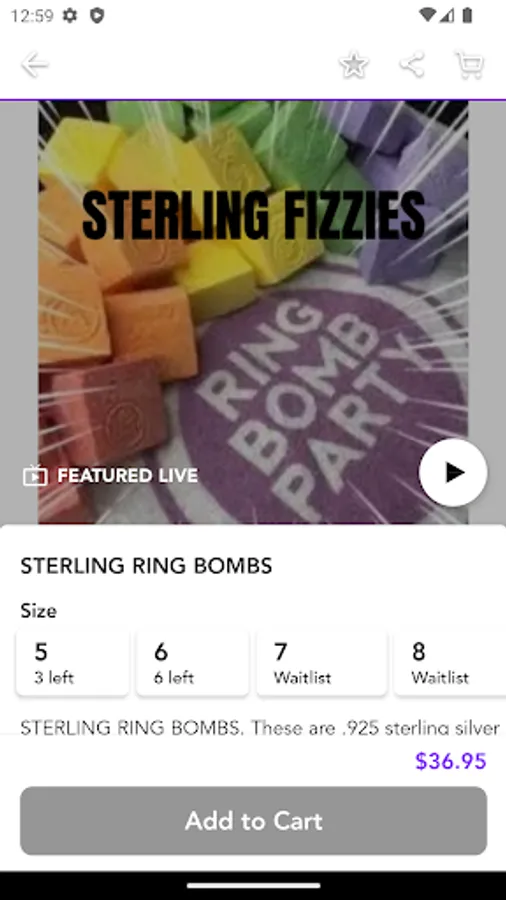Tap the STERLING RING BOMBS title
Image resolution: width=506 pixels, height=900 pixels.
click(x=146, y=566)
